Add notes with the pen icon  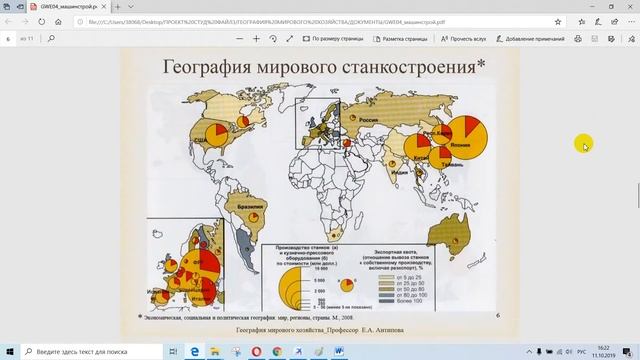[598, 22]
